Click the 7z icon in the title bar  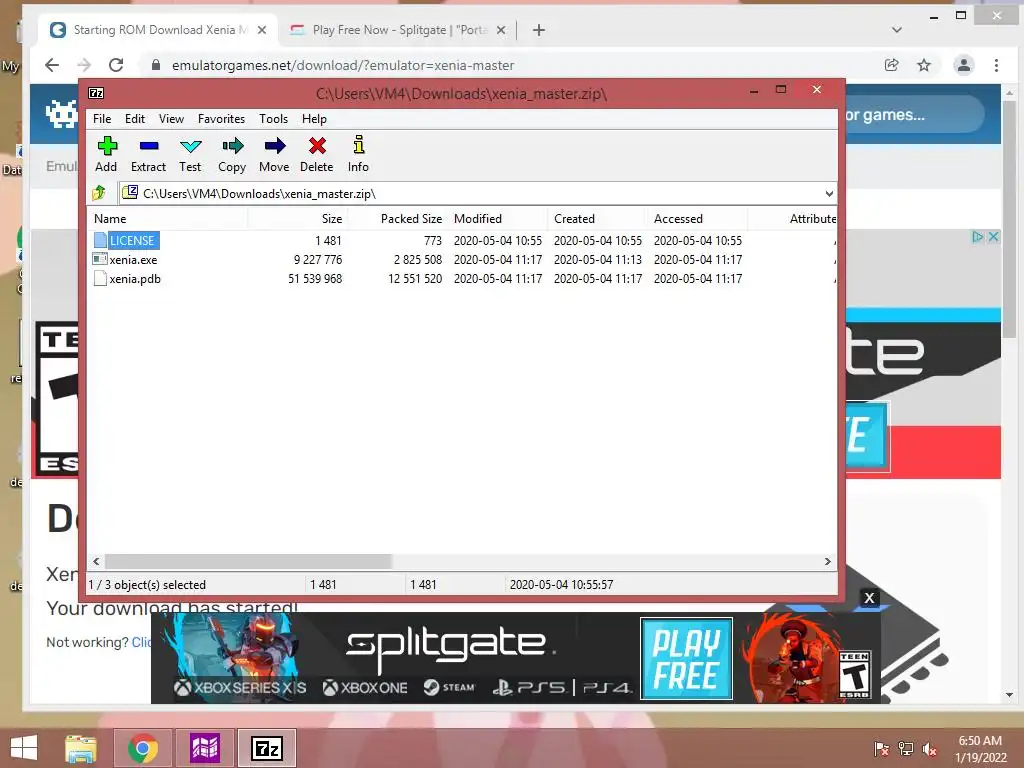coord(96,93)
